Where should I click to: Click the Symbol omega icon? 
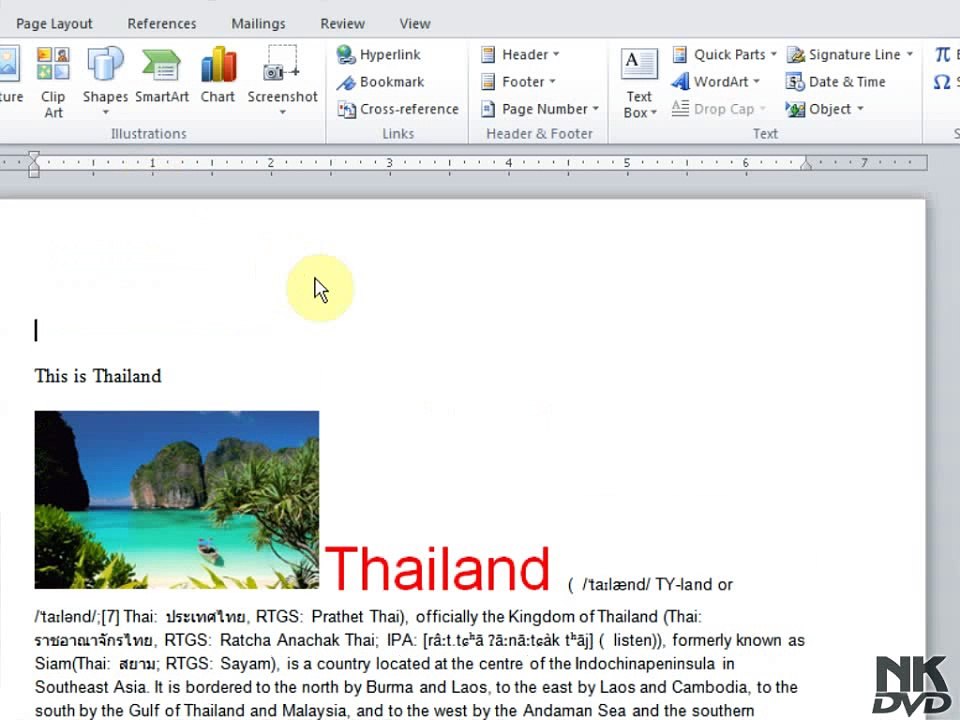tap(942, 81)
